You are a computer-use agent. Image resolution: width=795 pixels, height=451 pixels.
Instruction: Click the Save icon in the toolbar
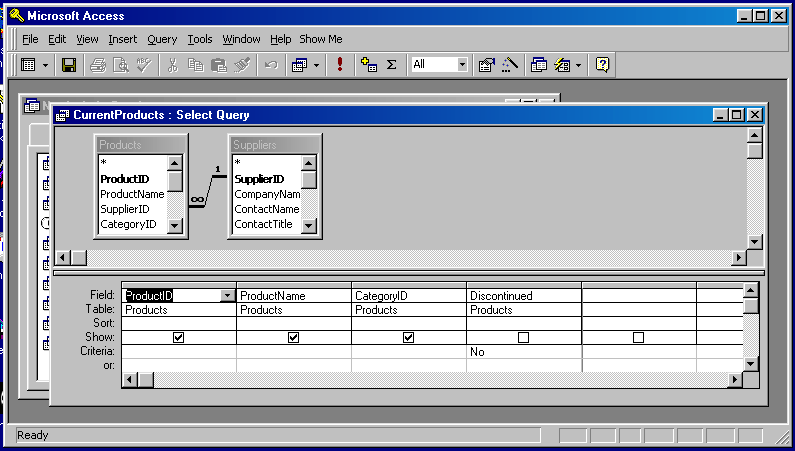[69, 65]
